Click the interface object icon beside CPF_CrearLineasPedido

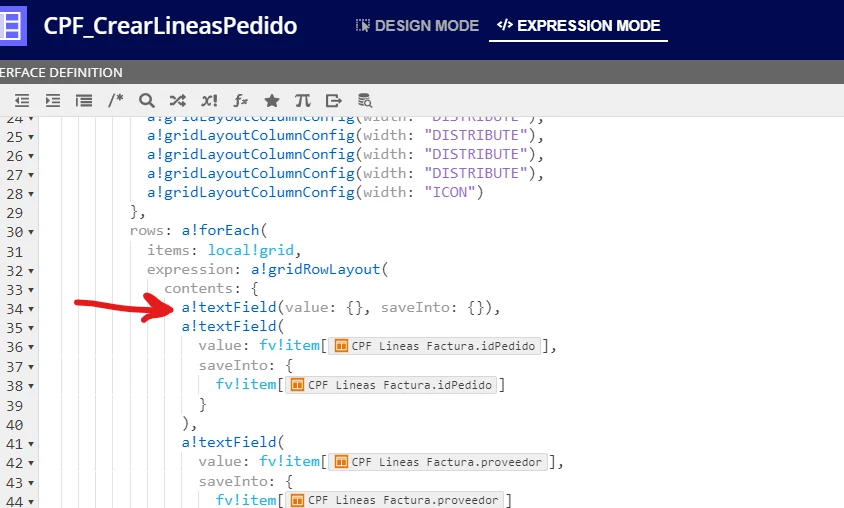[13, 25]
